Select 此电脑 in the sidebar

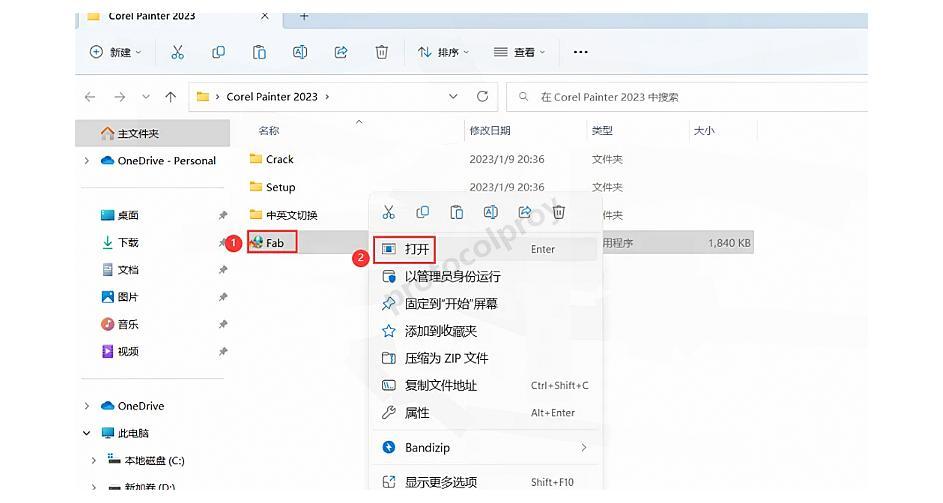tap(125, 433)
